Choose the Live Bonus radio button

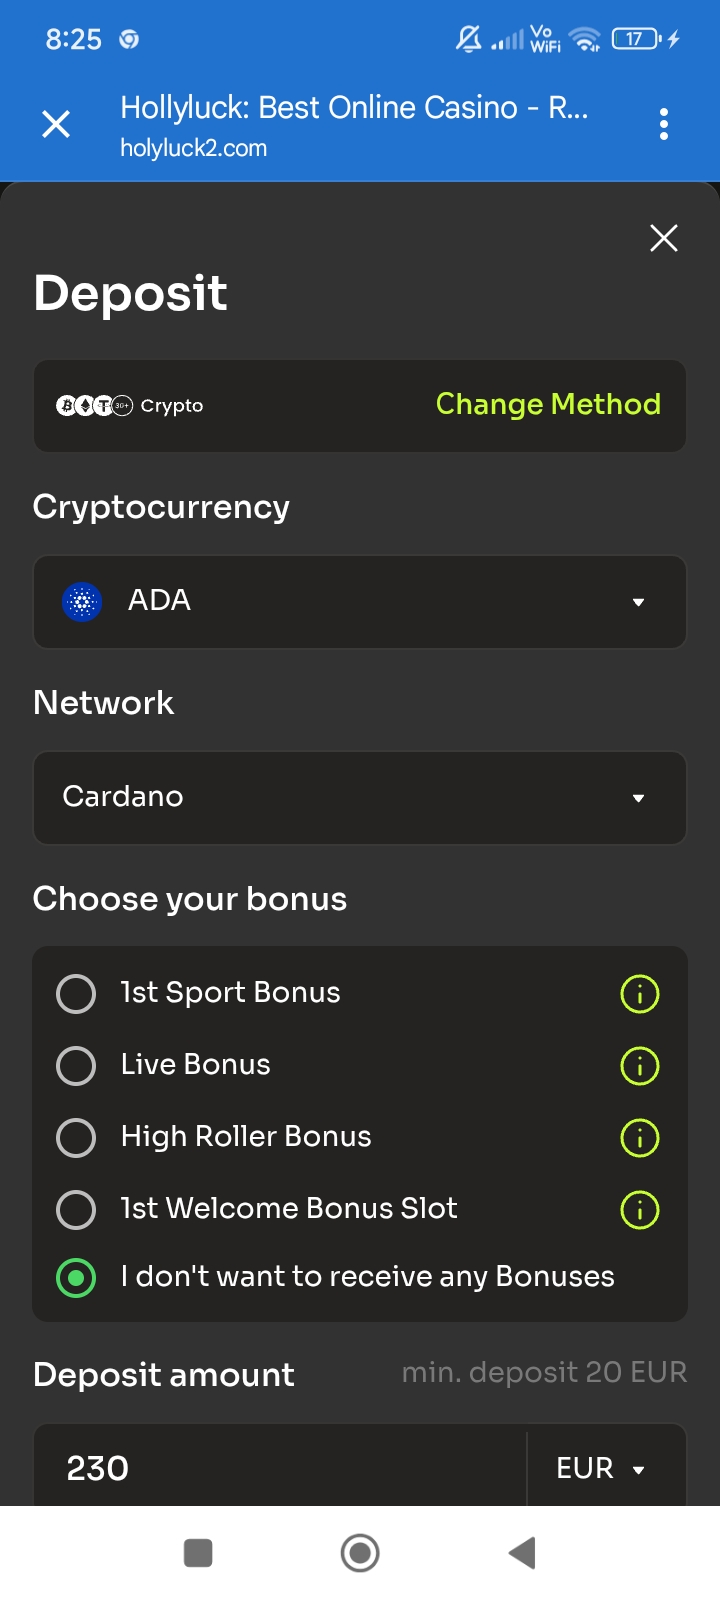click(76, 1066)
